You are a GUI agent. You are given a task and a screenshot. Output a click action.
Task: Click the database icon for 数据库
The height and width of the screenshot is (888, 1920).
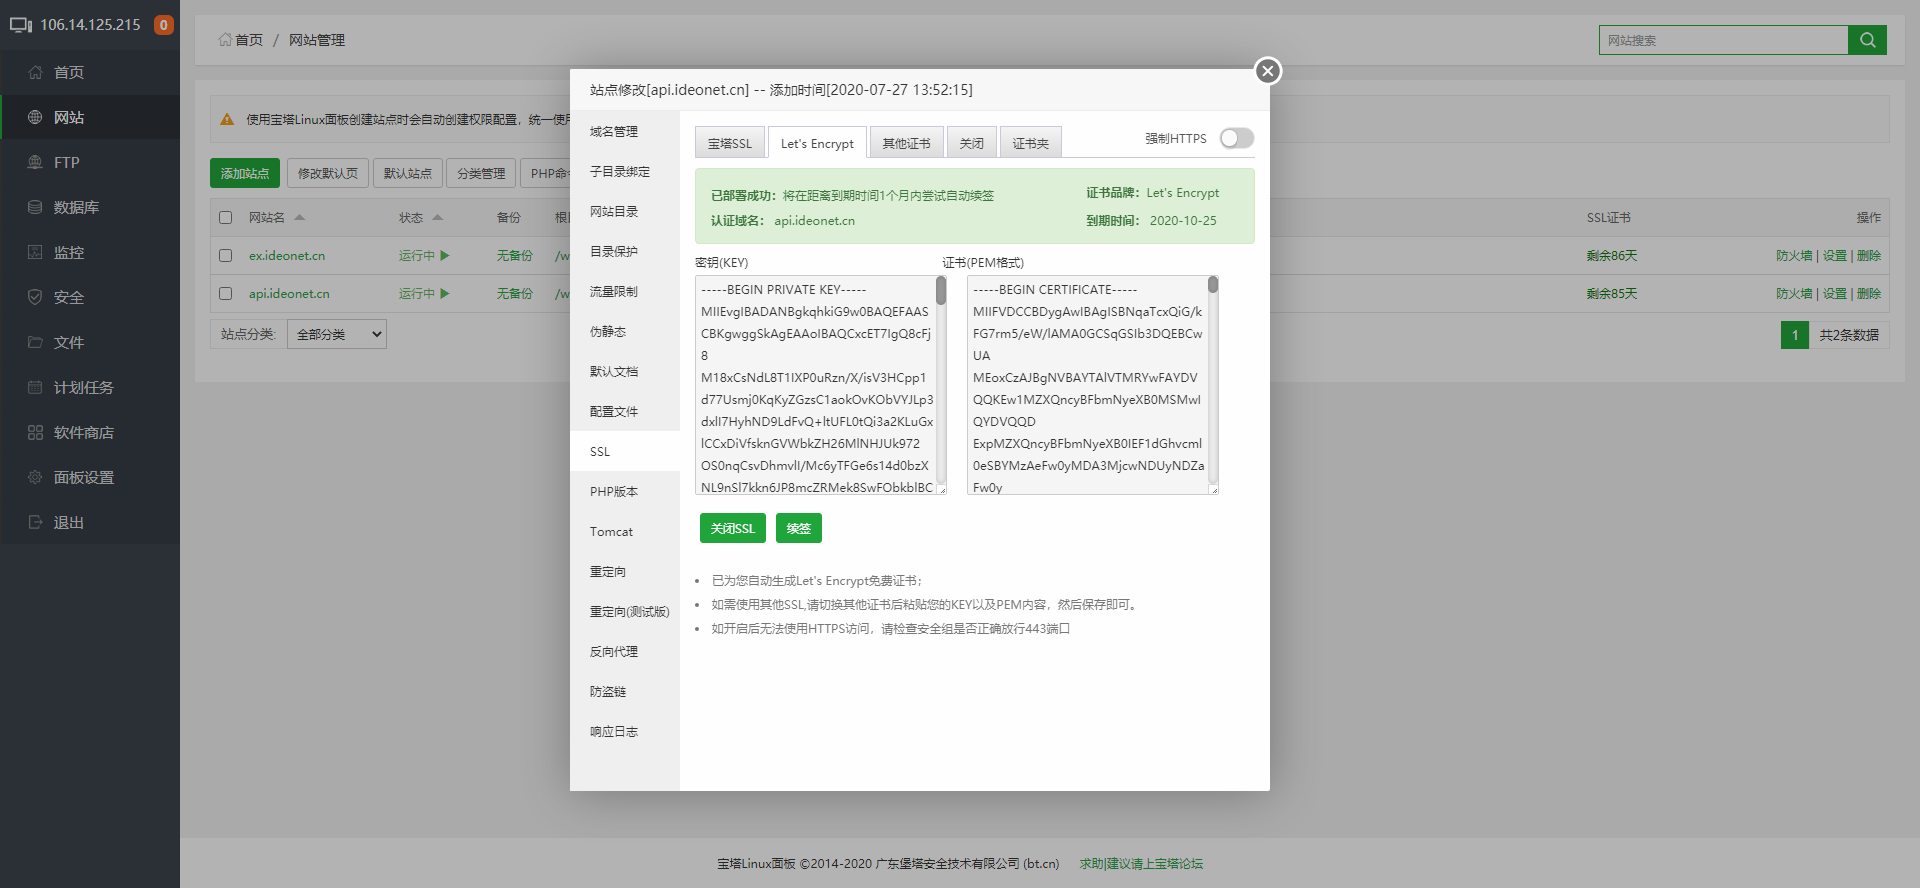[x=35, y=207]
